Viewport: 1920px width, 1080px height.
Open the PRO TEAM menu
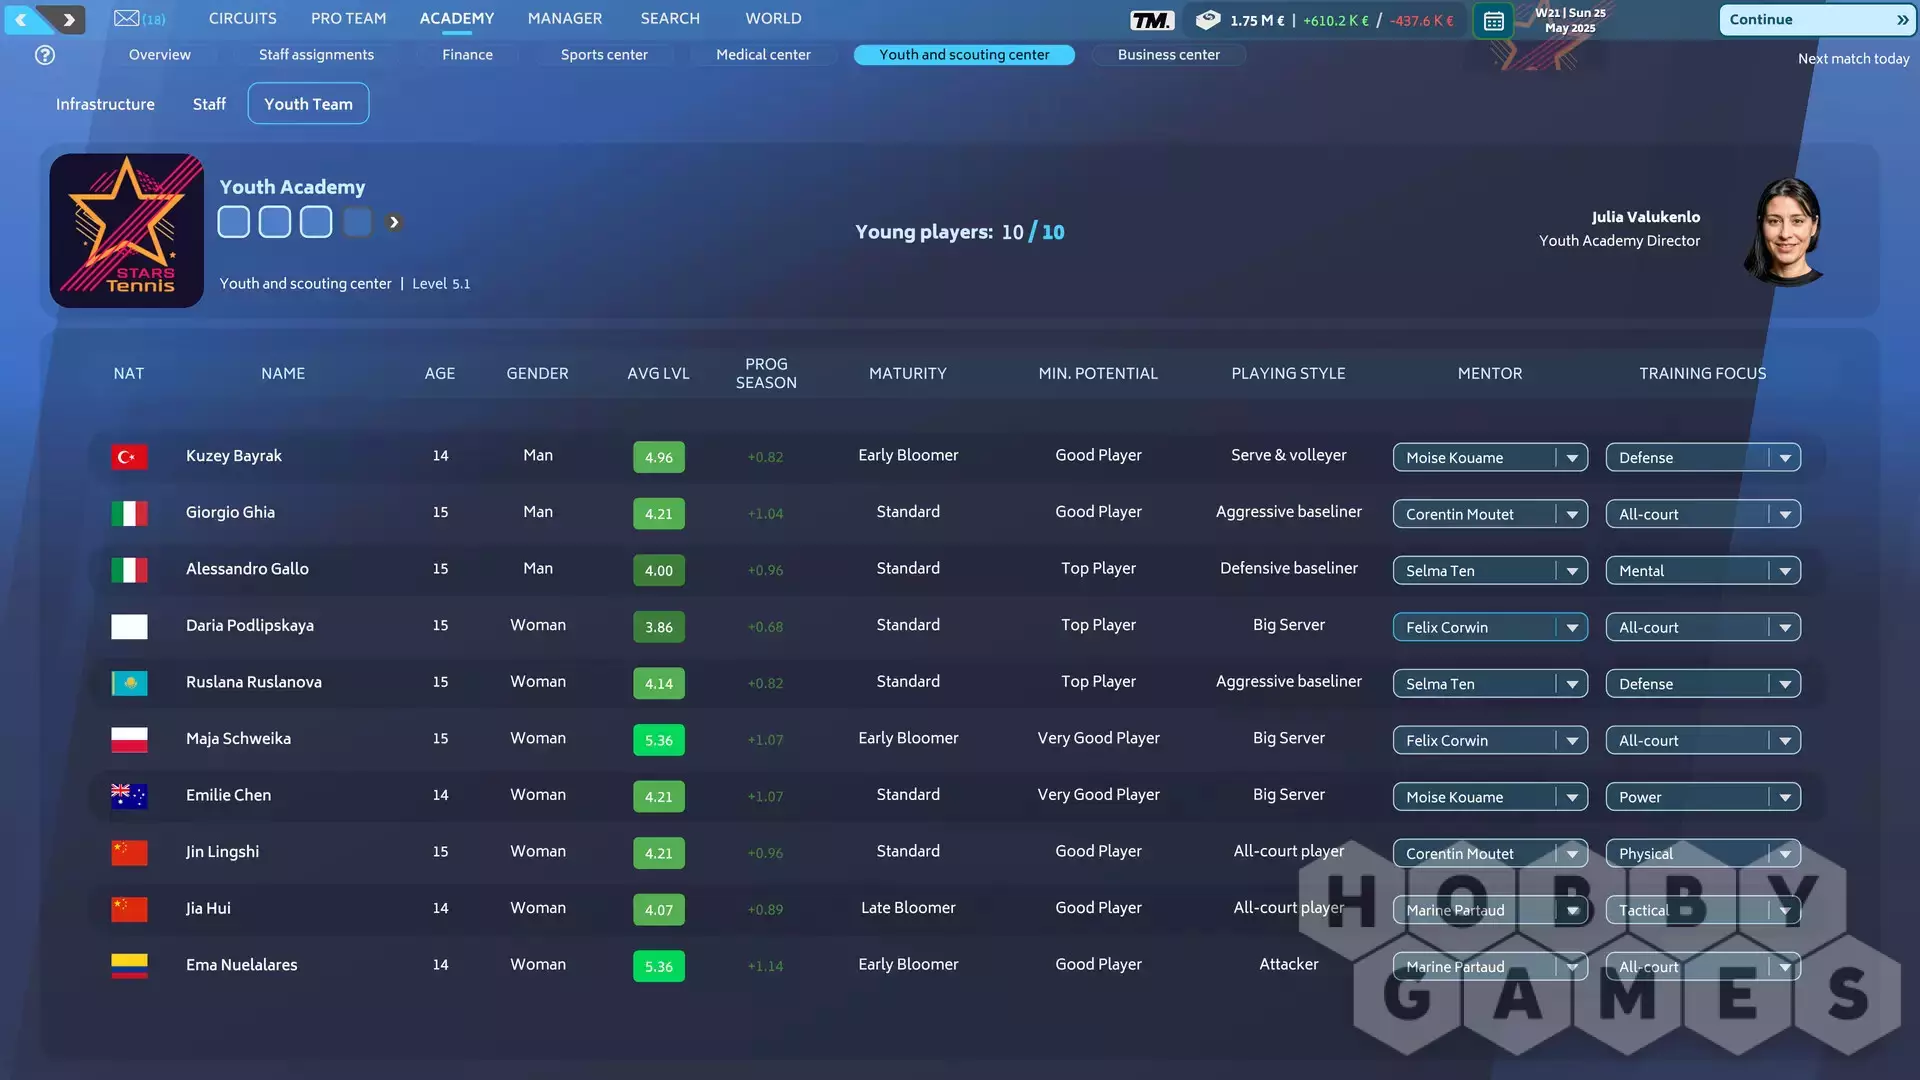pyautogui.click(x=348, y=18)
